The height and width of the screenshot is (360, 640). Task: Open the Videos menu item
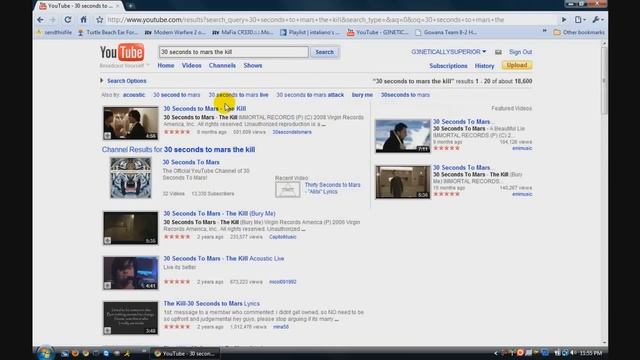pyautogui.click(x=191, y=65)
